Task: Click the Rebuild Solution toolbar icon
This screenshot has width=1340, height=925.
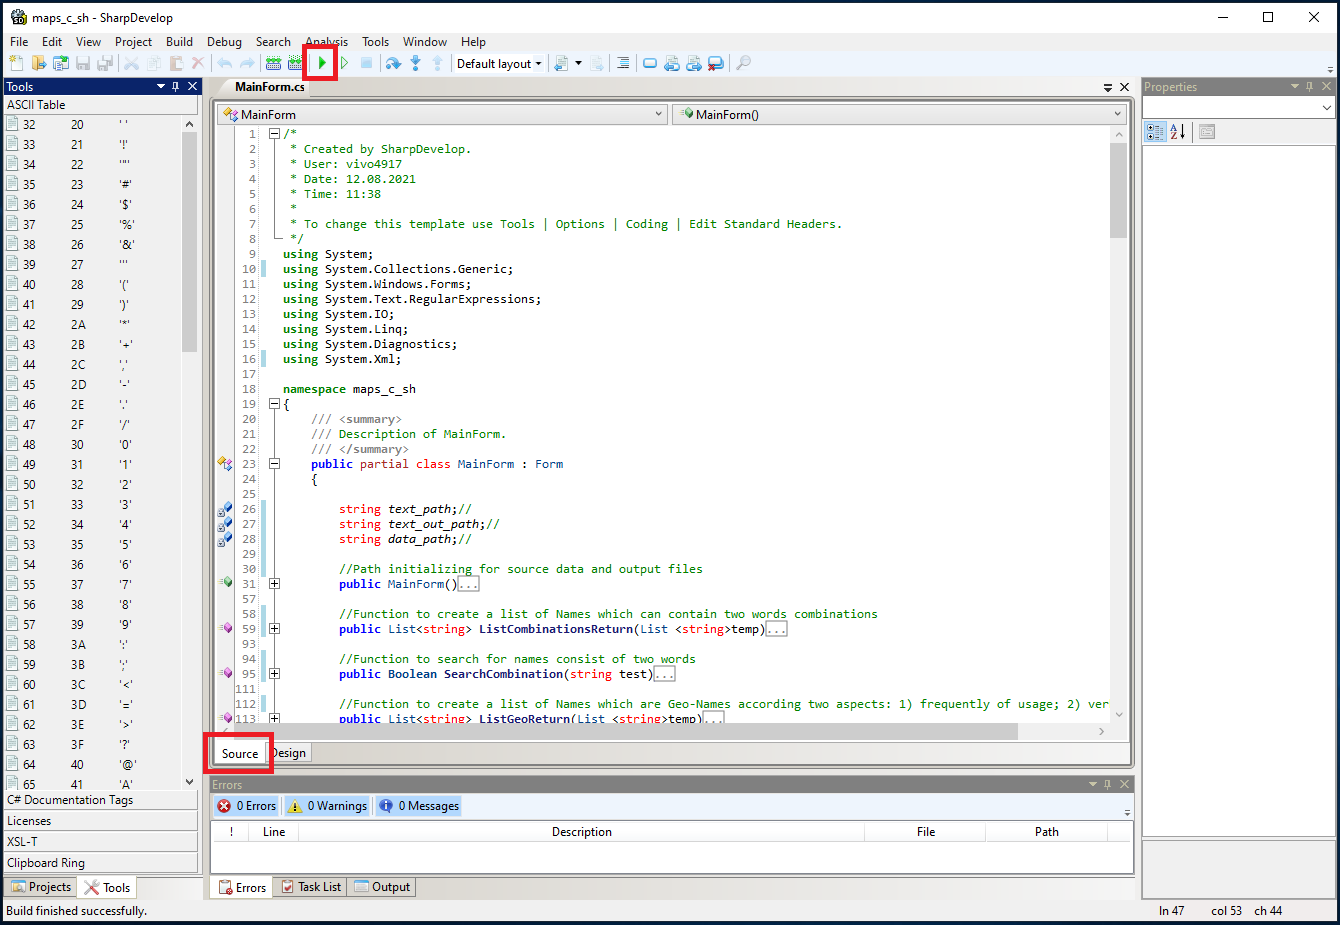Action: [x=295, y=63]
